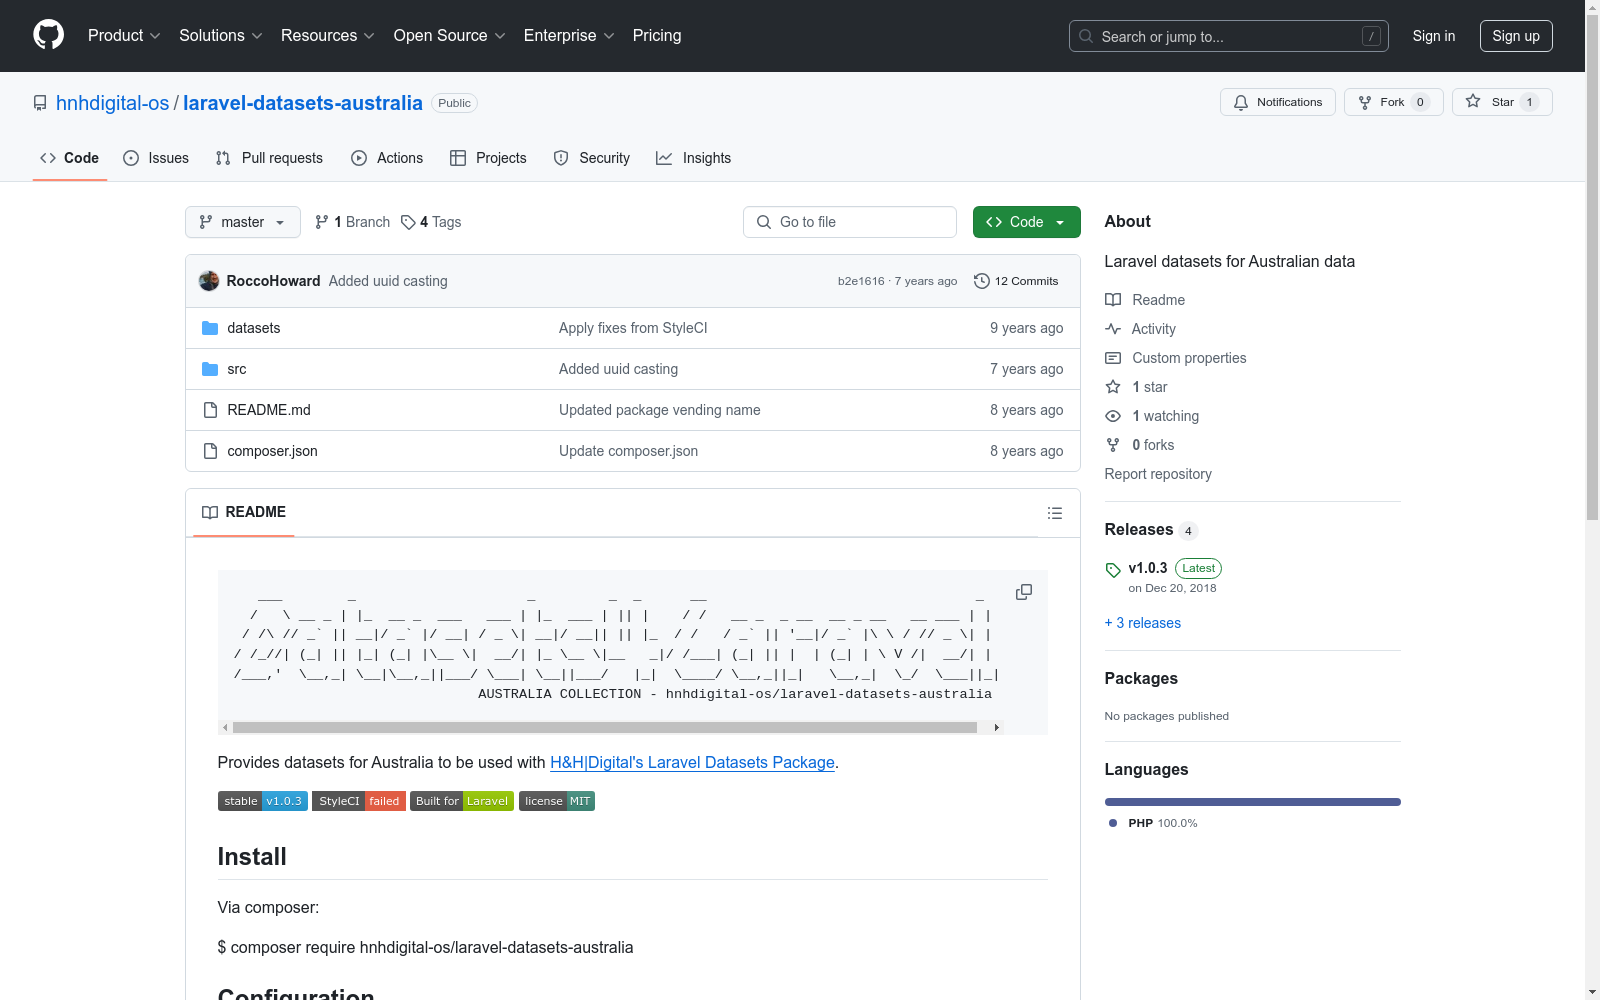This screenshot has width=1600, height=1000.
Task: Click the repository icon beside hnhdigital-os
Action: pos(40,103)
